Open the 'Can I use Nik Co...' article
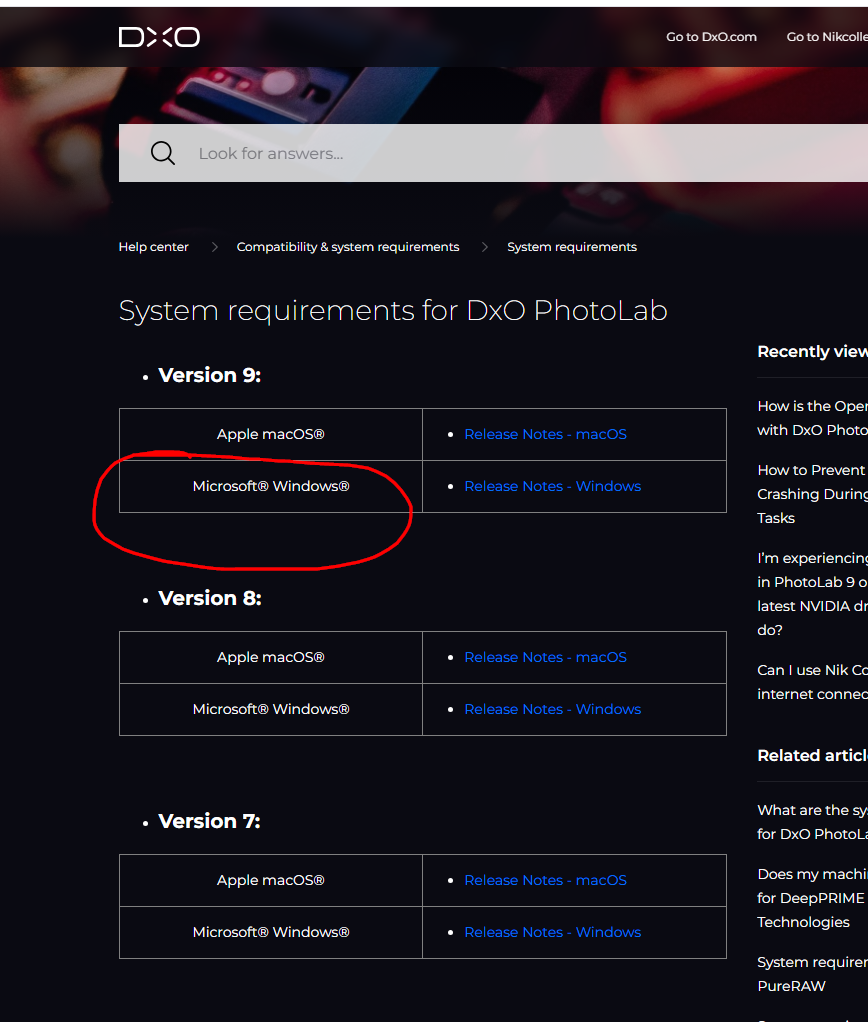The height and width of the screenshot is (1022, 868). (811, 682)
